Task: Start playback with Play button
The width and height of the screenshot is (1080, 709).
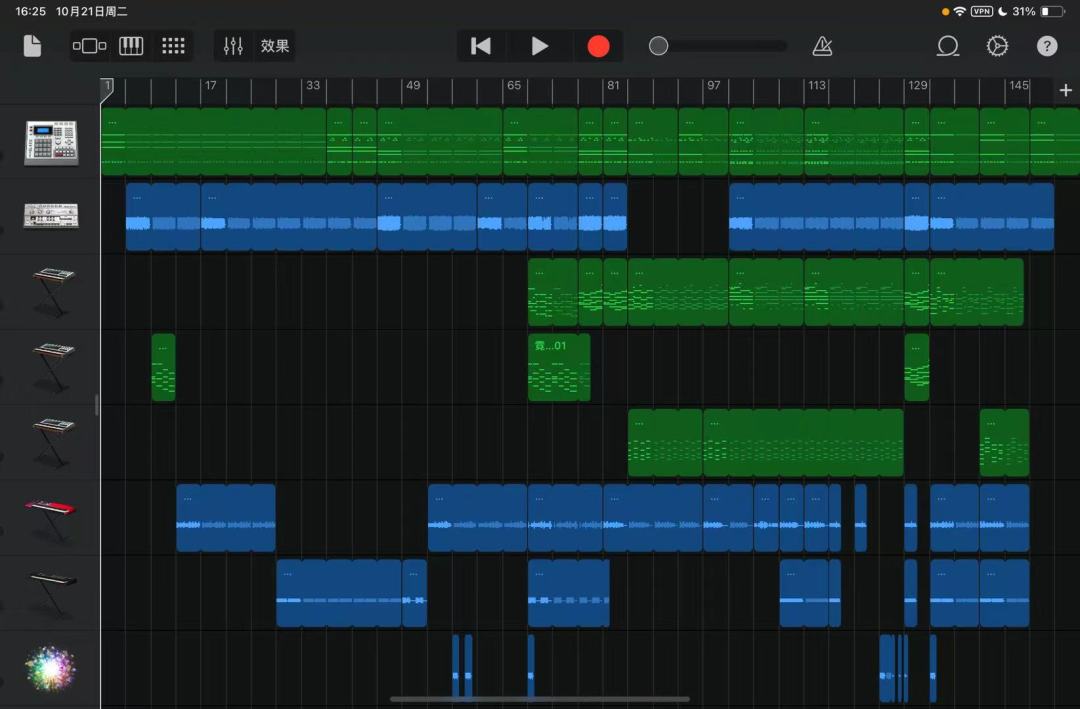Action: point(539,46)
